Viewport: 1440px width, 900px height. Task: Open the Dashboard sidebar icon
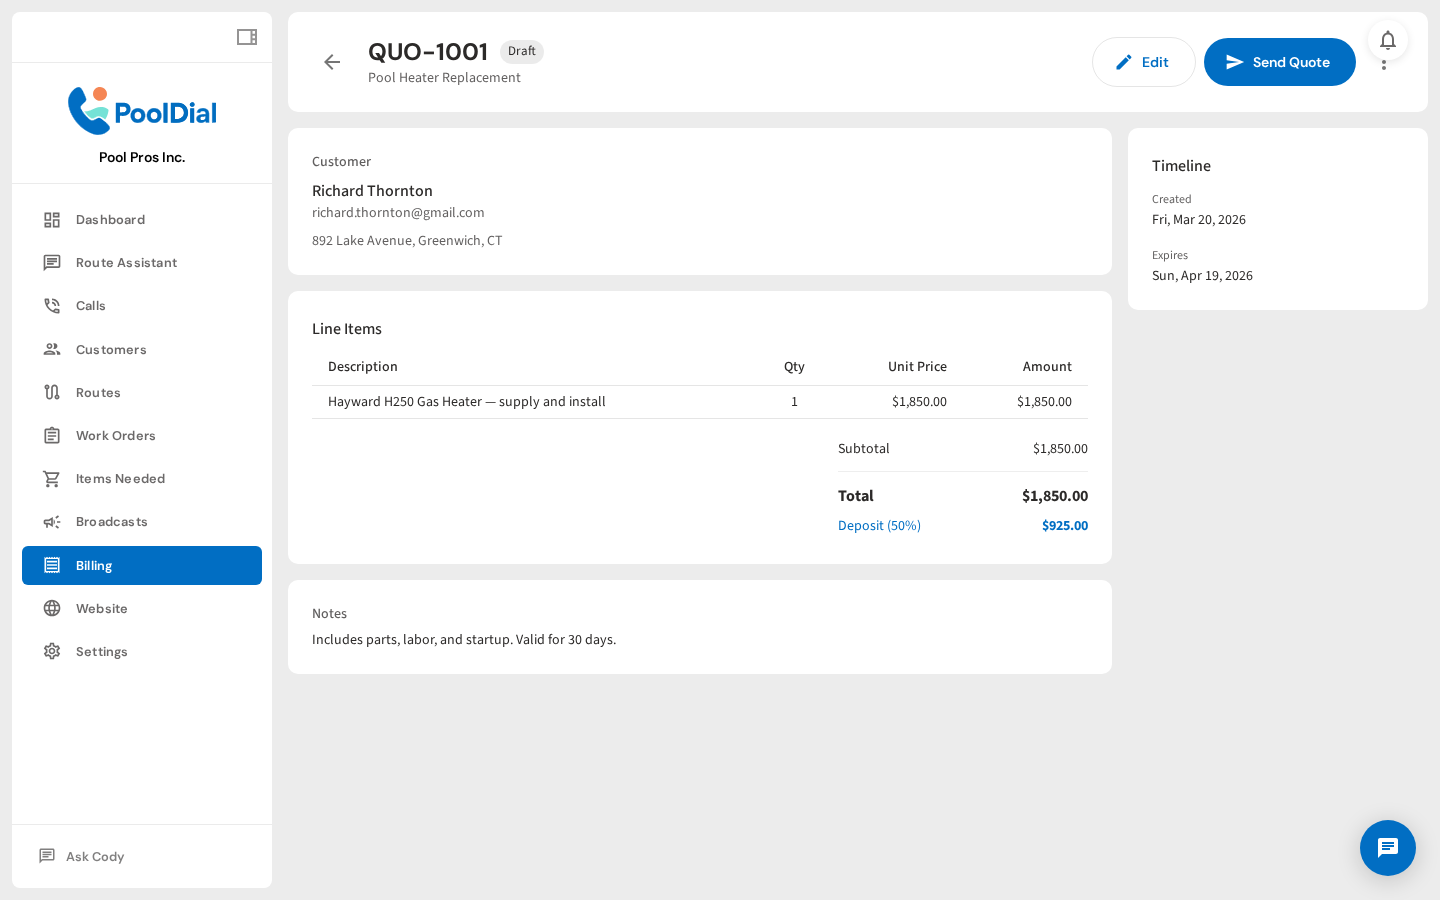click(x=52, y=219)
